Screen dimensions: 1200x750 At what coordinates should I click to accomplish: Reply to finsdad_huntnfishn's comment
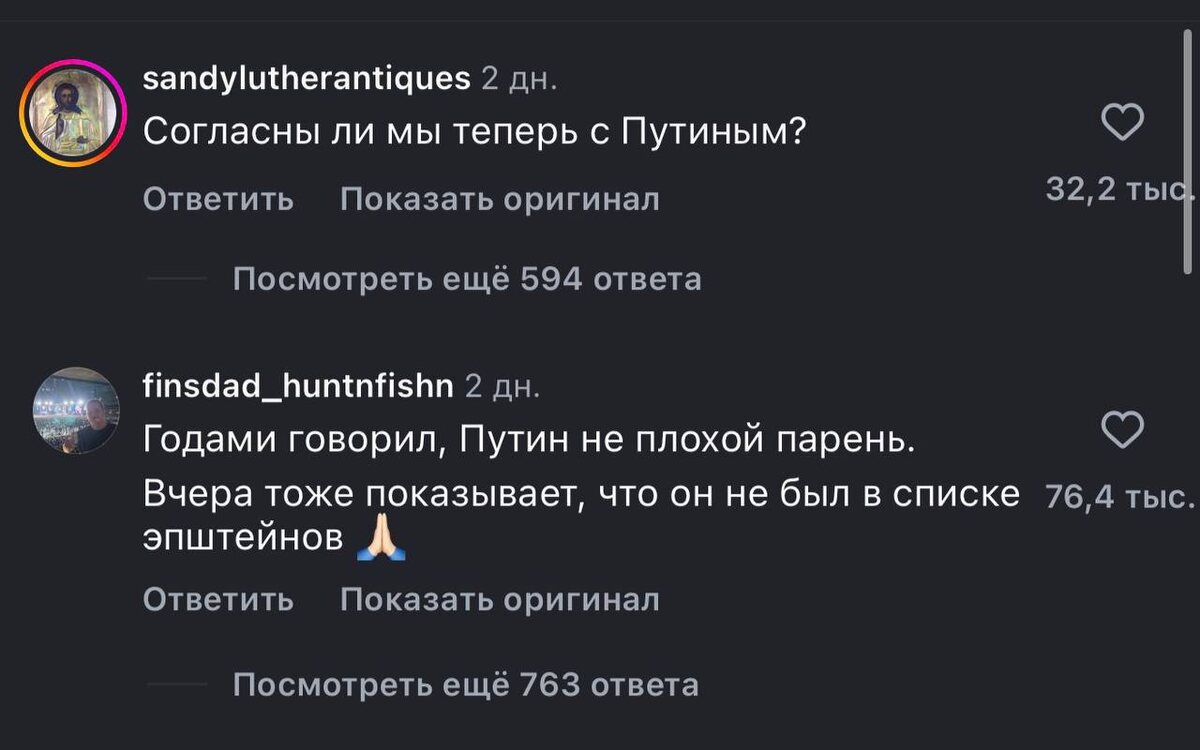pyautogui.click(x=218, y=599)
